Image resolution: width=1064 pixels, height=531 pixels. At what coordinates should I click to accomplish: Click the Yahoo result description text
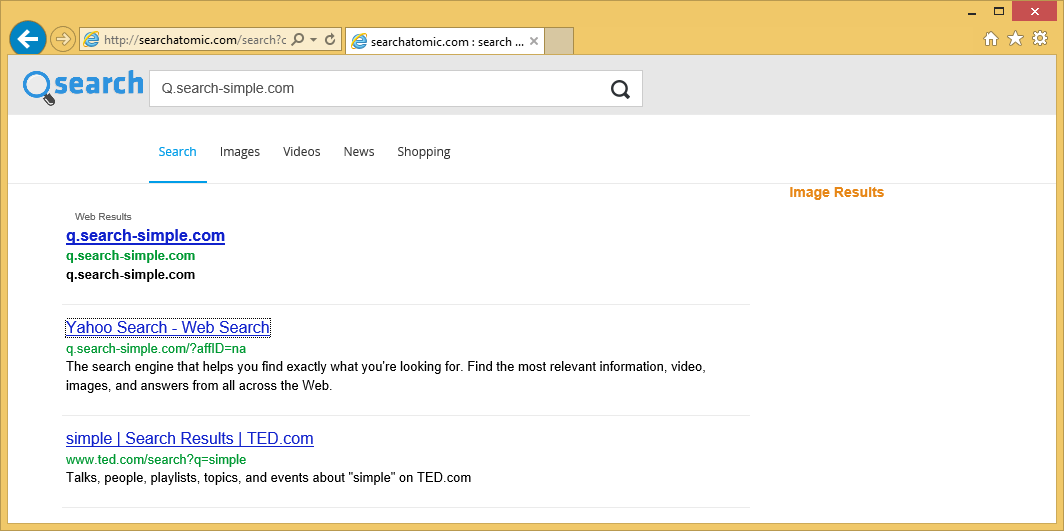pyautogui.click(x=386, y=377)
